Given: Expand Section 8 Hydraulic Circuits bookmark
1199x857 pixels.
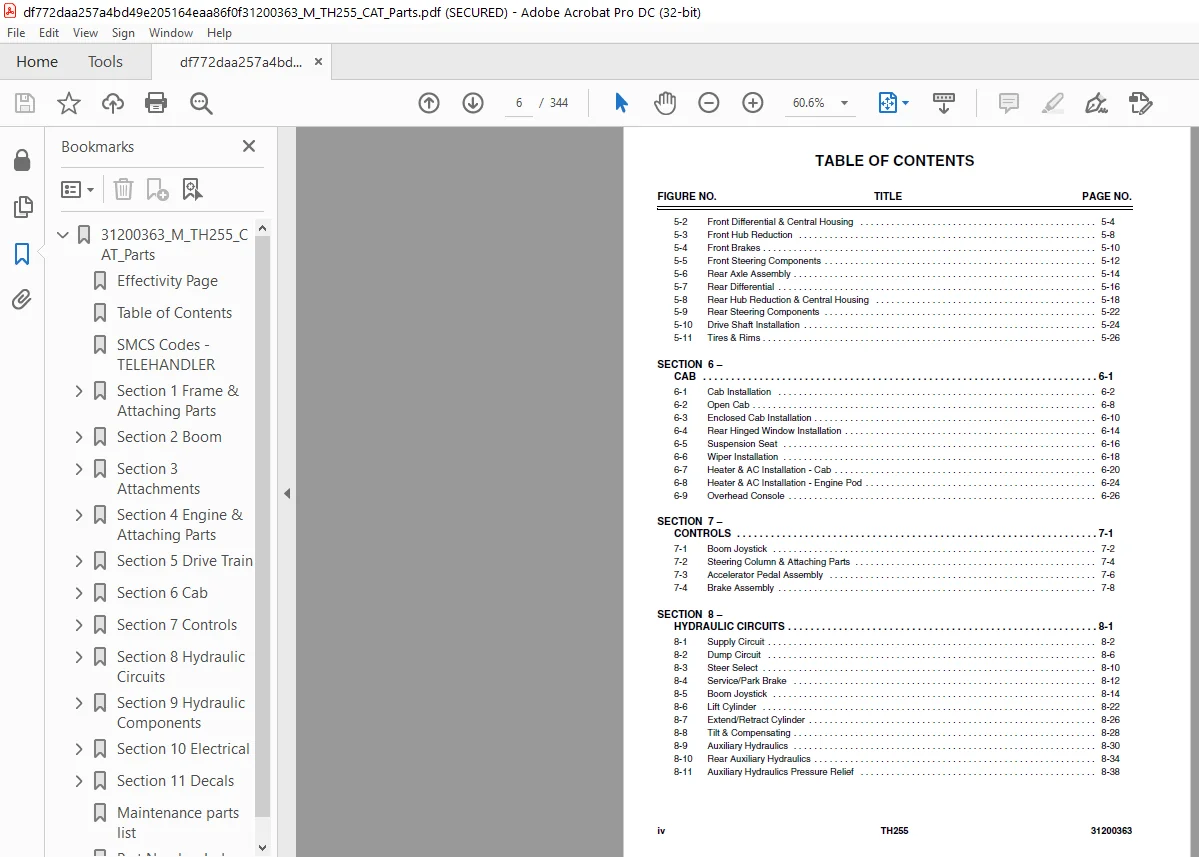Looking at the screenshot, I should [79, 657].
